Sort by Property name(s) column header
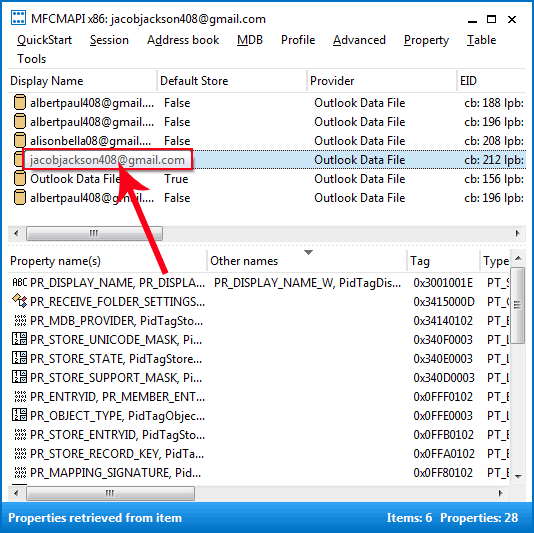This screenshot has width=534, height=533. [107, 261]
